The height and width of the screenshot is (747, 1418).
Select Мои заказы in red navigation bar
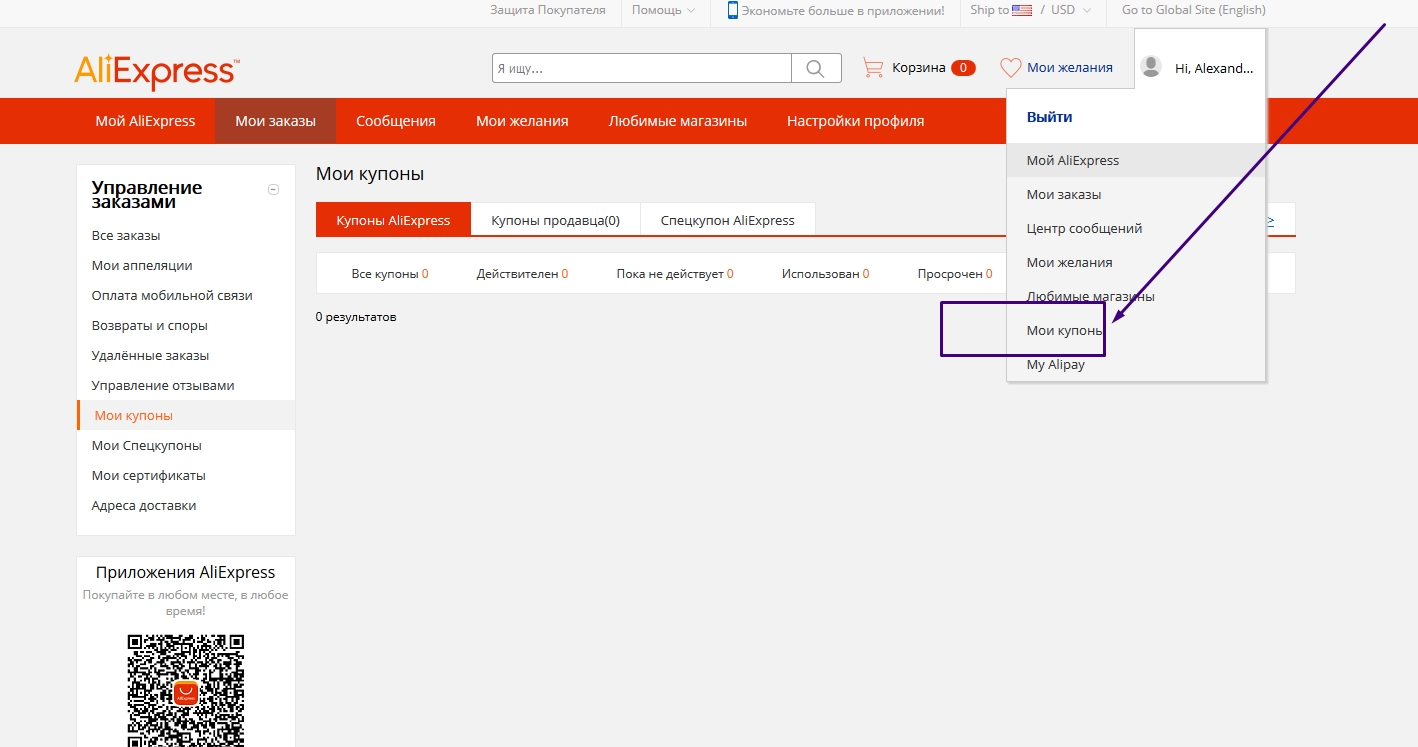coord(275,121)
